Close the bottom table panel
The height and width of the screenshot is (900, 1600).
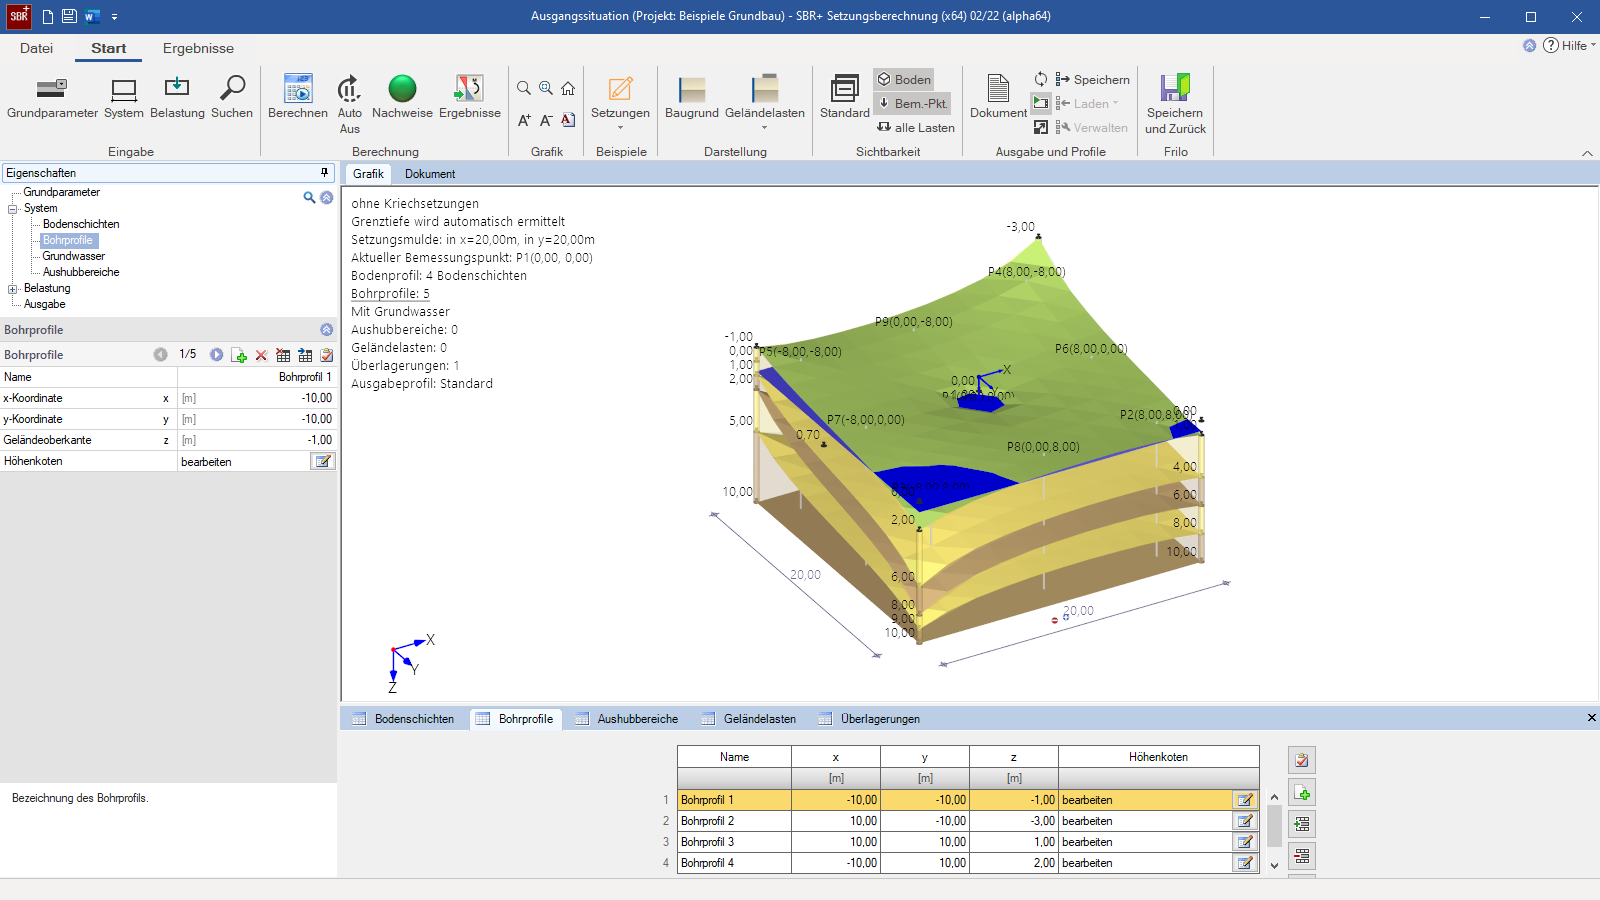pos(1591,718)
